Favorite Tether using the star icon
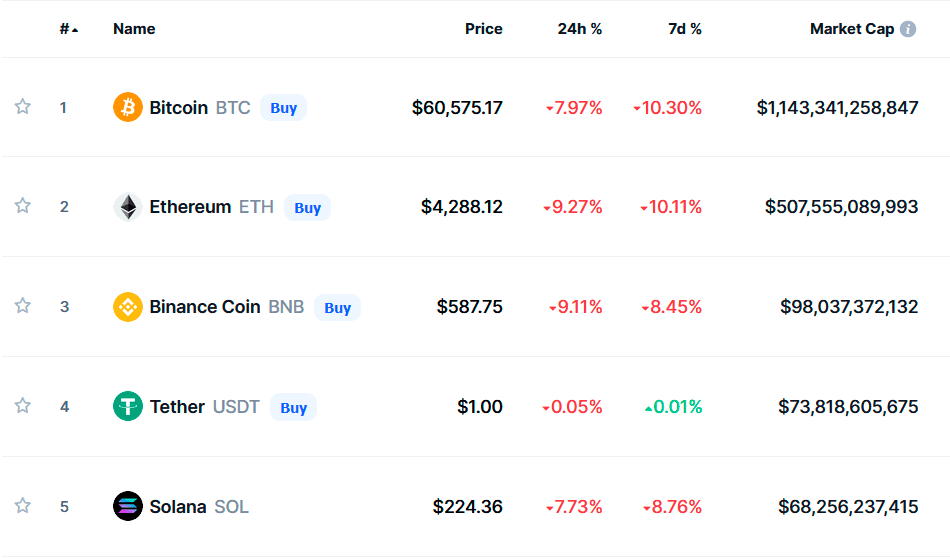Viewport: 950px width, 559px height. tap(23, 406)
